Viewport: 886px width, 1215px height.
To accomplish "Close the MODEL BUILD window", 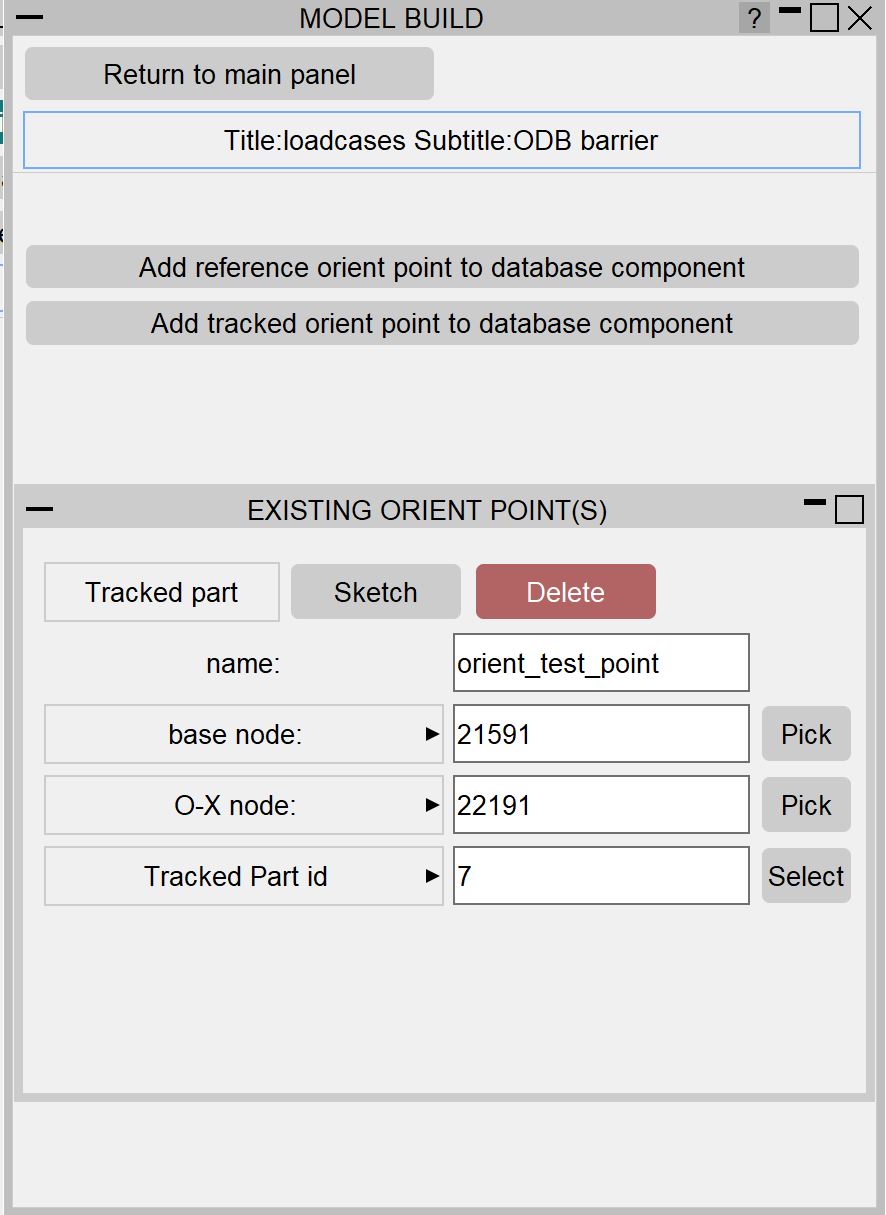I will (860, 18).
